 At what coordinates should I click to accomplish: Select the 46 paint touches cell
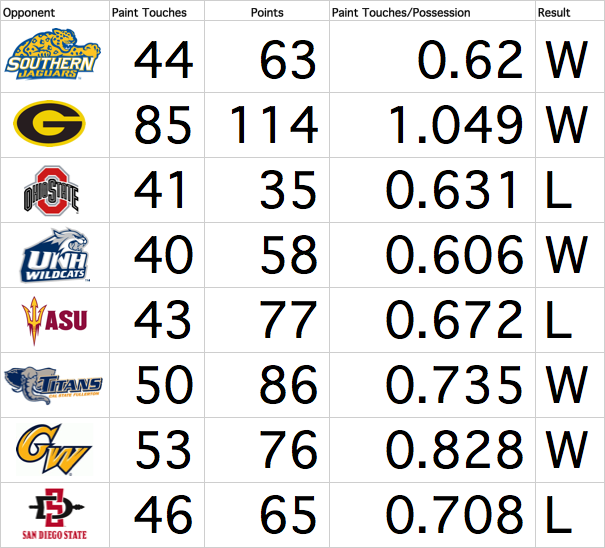162,515
